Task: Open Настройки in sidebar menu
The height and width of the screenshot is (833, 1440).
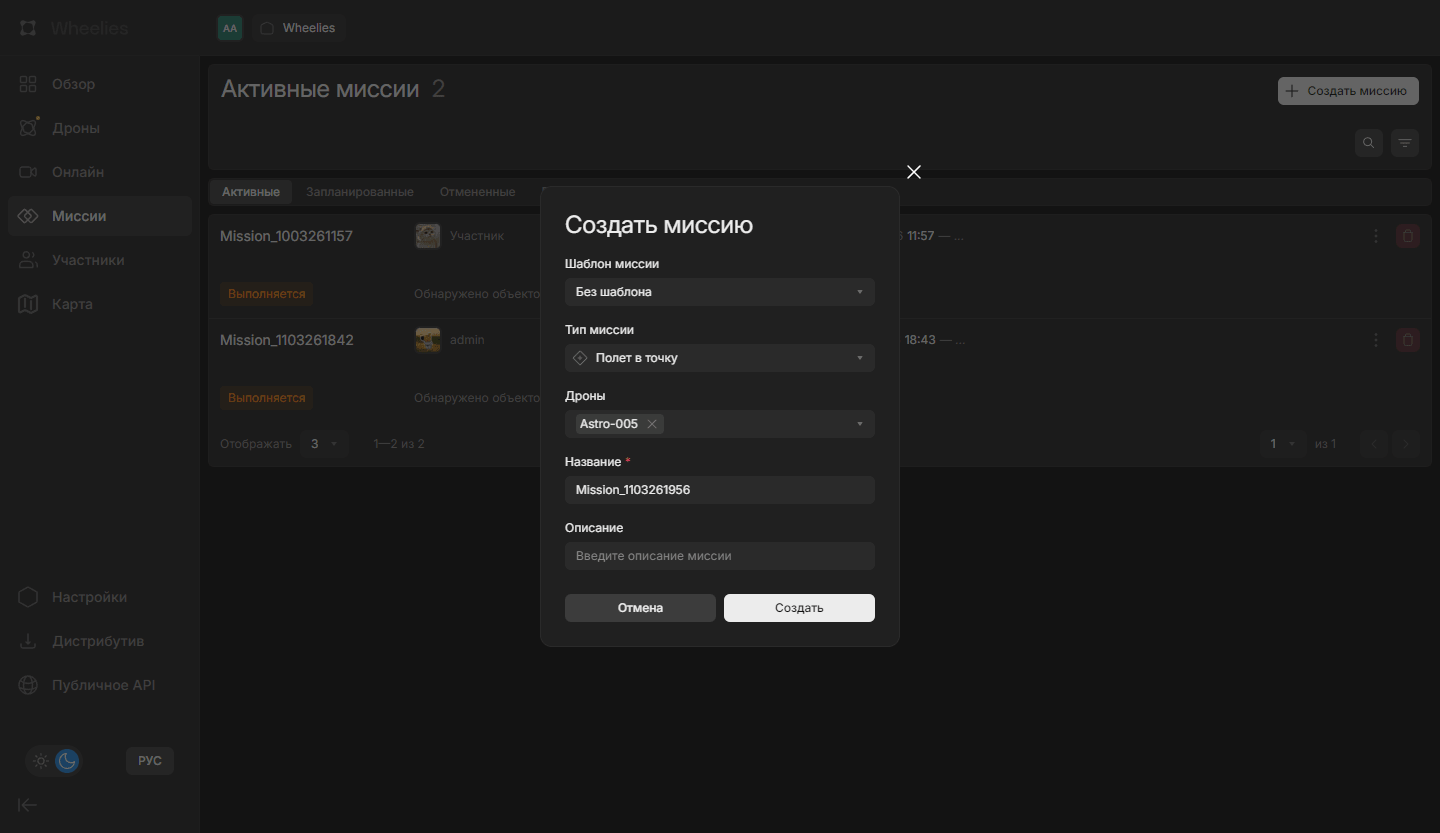Action: click(x=89, y=597)
